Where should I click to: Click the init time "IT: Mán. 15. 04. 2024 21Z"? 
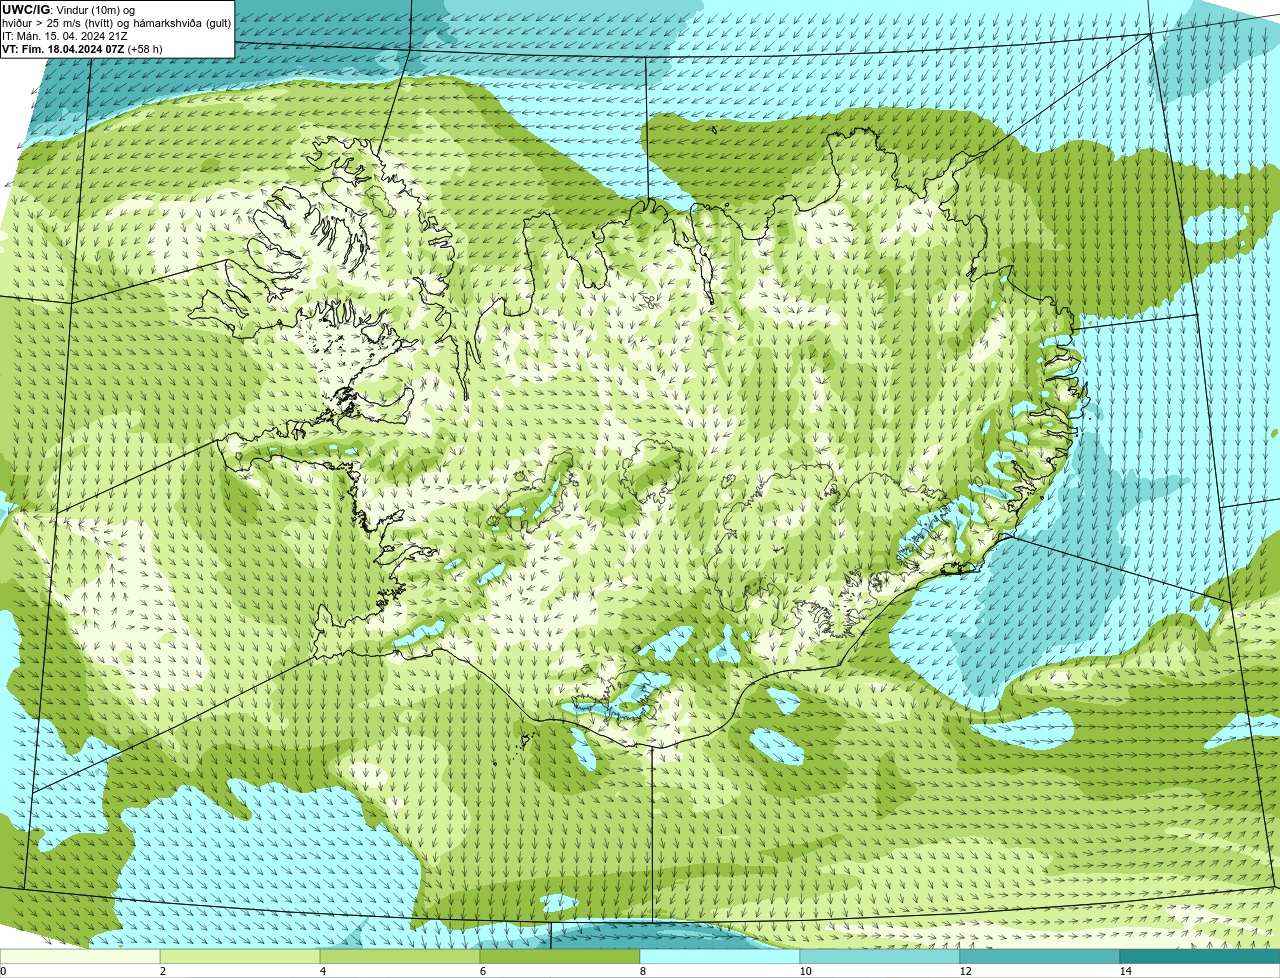[x=65, y=36]
